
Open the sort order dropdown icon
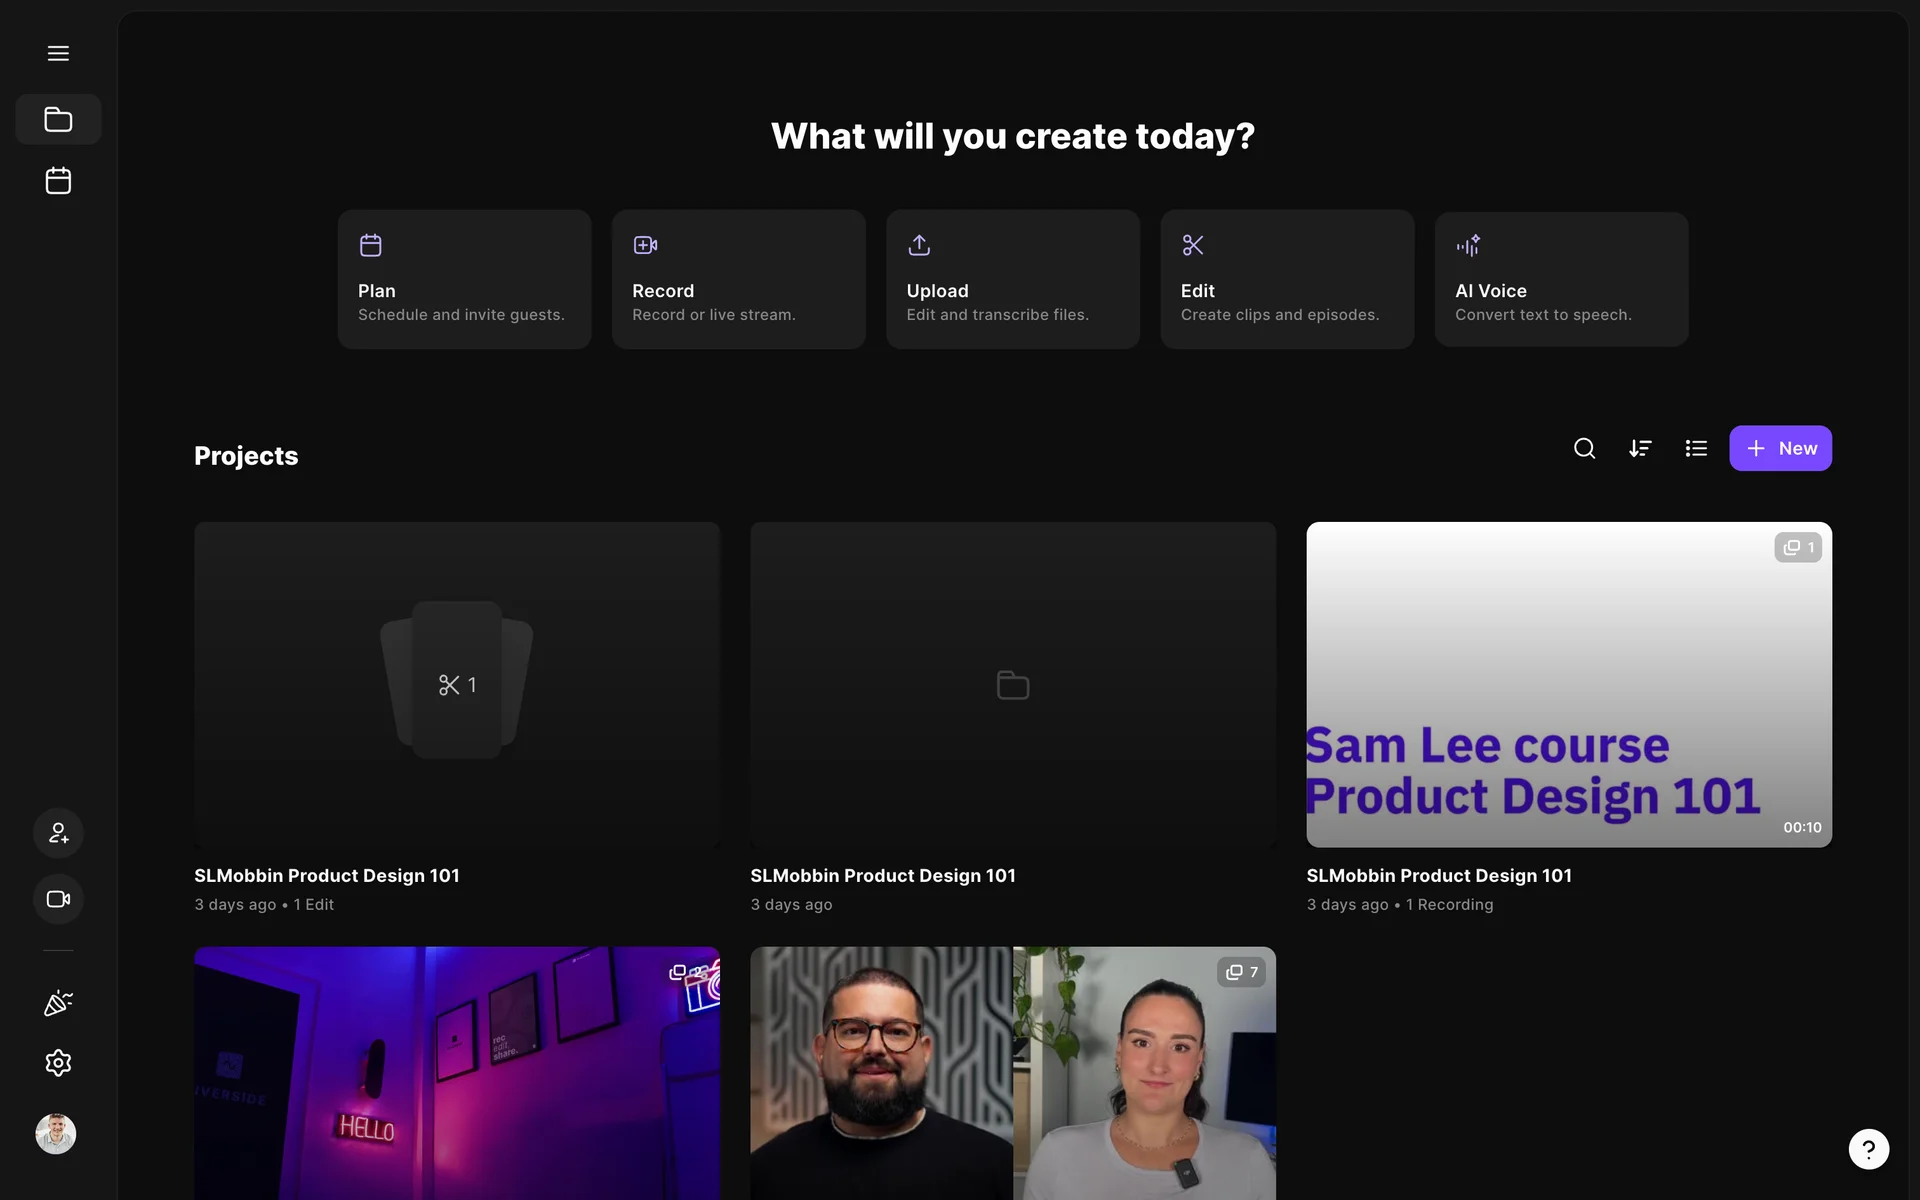[1640, 449]
